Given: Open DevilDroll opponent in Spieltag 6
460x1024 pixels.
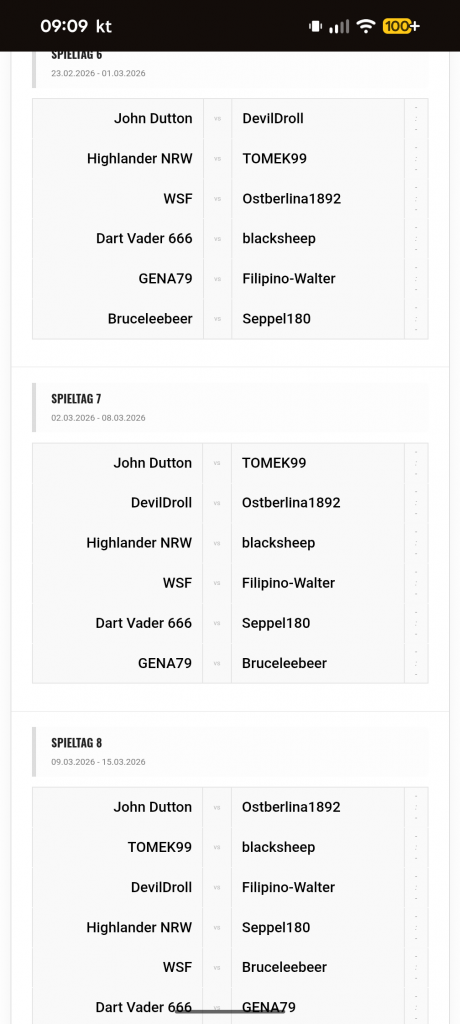Looking at the screenshot, I should (x=273, y=118).
